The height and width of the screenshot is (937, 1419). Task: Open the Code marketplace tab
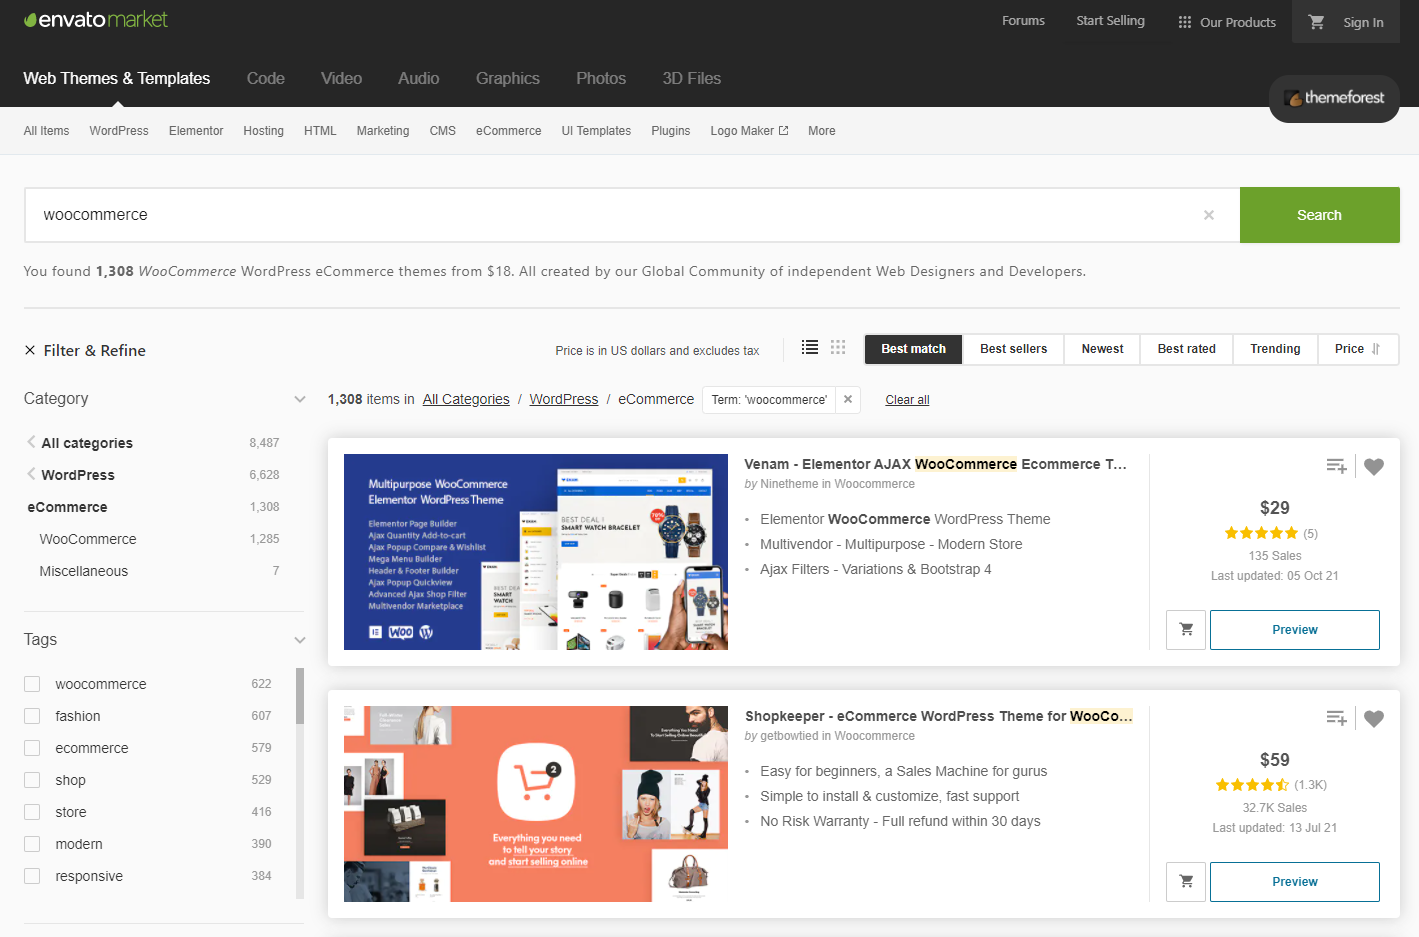266,78
